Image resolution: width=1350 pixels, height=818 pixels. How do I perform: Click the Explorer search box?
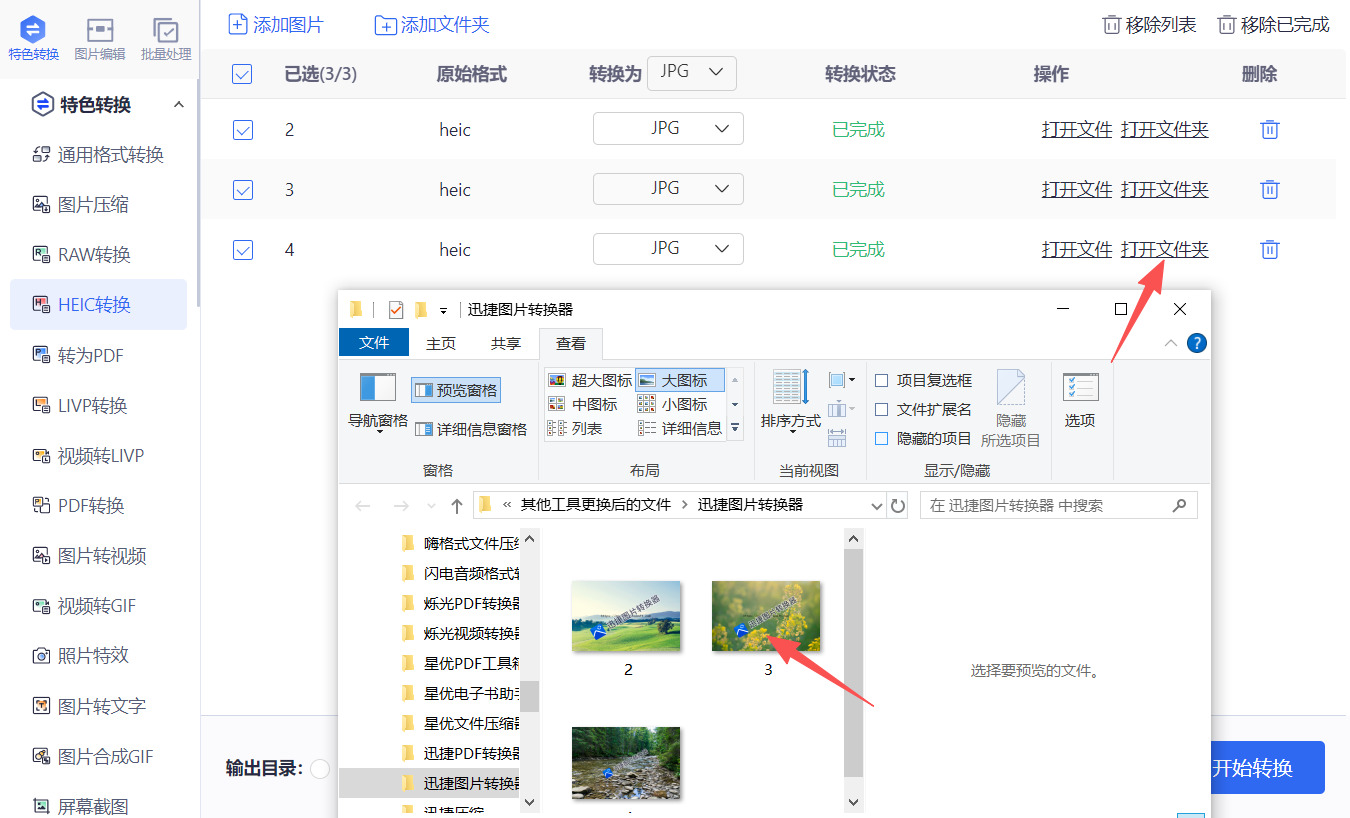point(1058,506)
